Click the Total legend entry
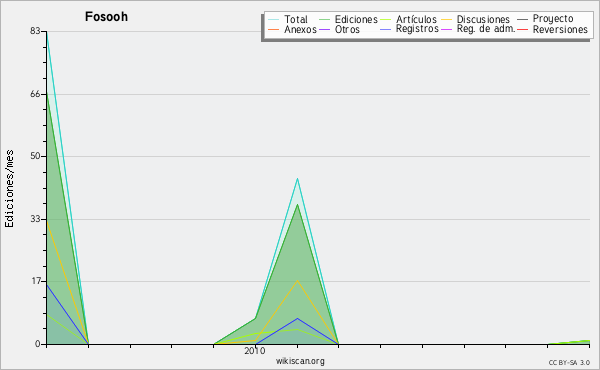This screenshot has height=370, width=600. point(296,19)
